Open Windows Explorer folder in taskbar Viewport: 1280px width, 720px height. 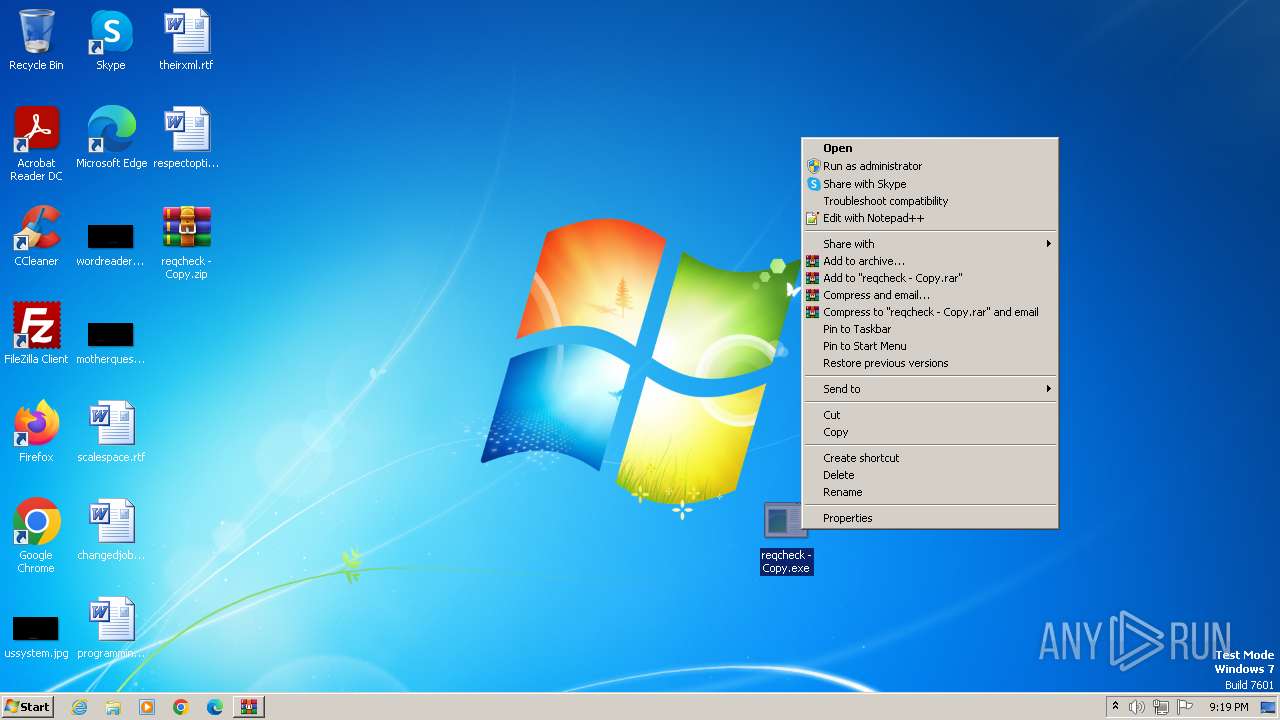113,707
